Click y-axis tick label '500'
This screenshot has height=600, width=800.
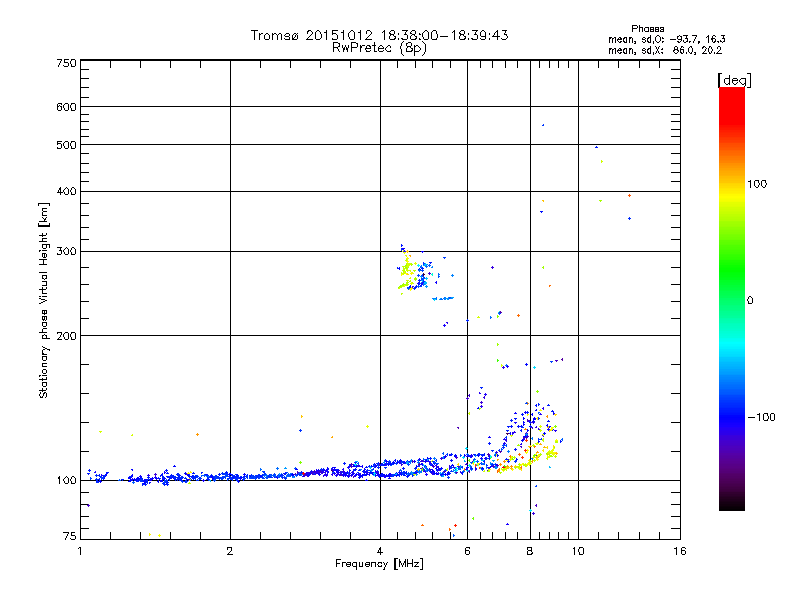[x=66, y=145]
